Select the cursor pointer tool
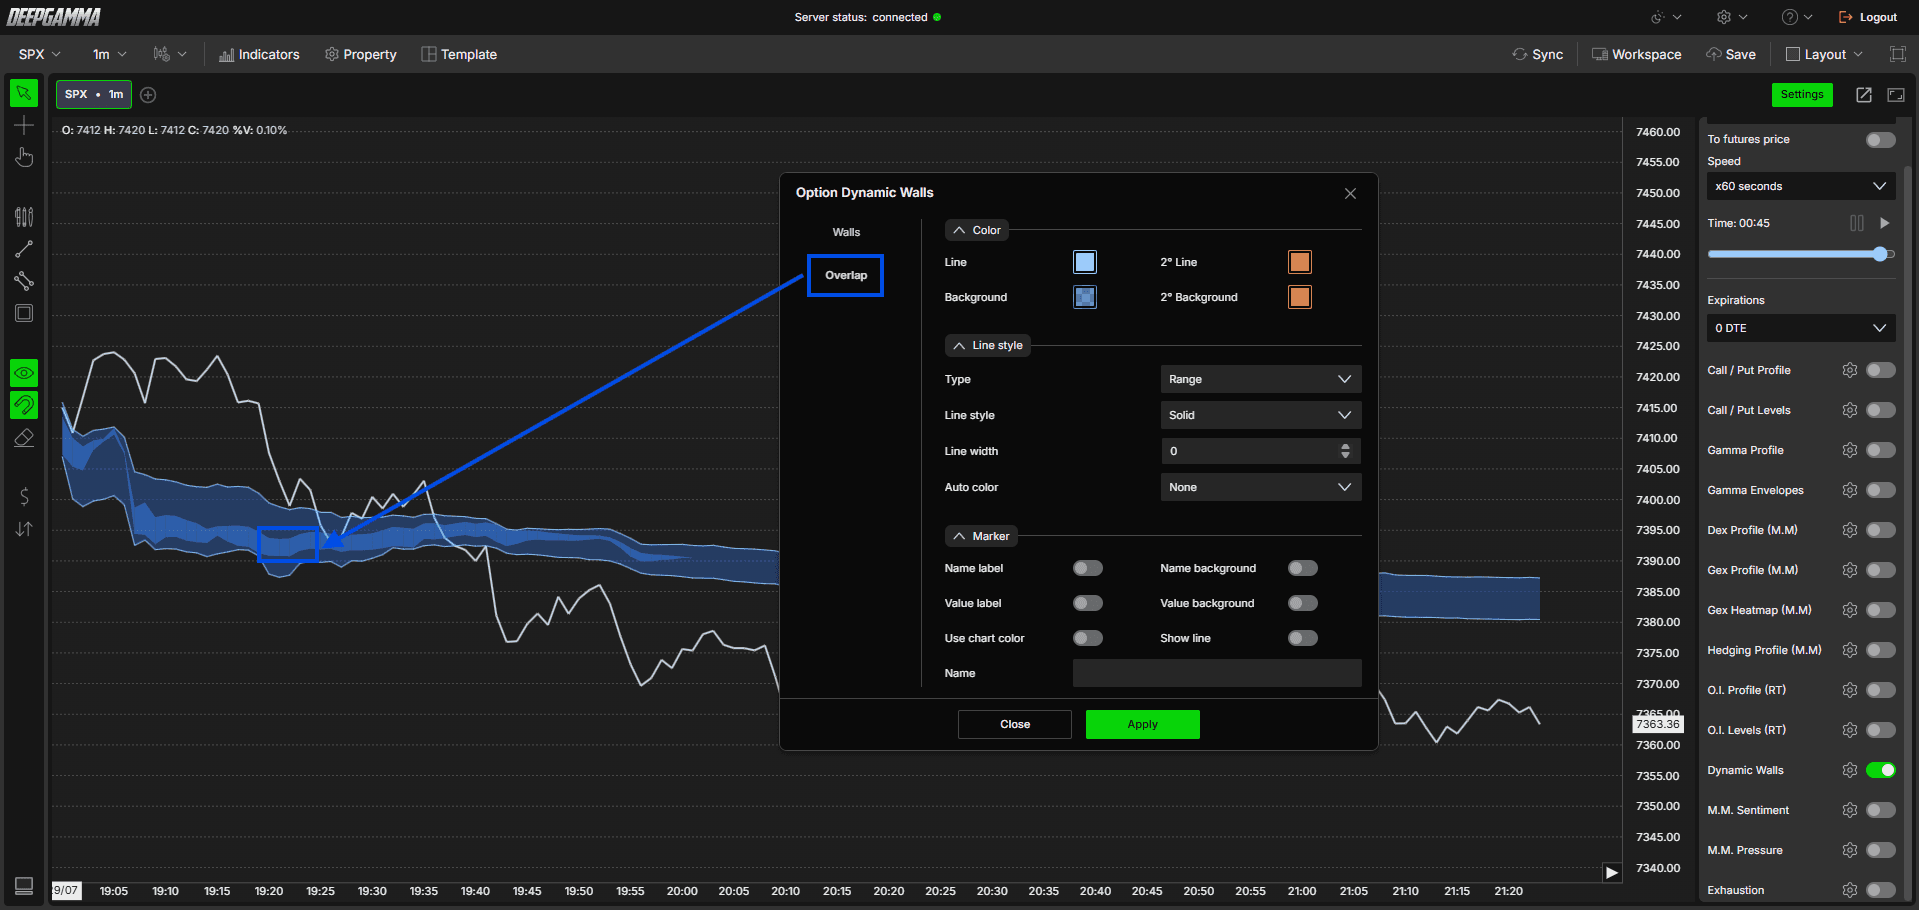This screenshot has height=910, width=1919. [24, 93]
